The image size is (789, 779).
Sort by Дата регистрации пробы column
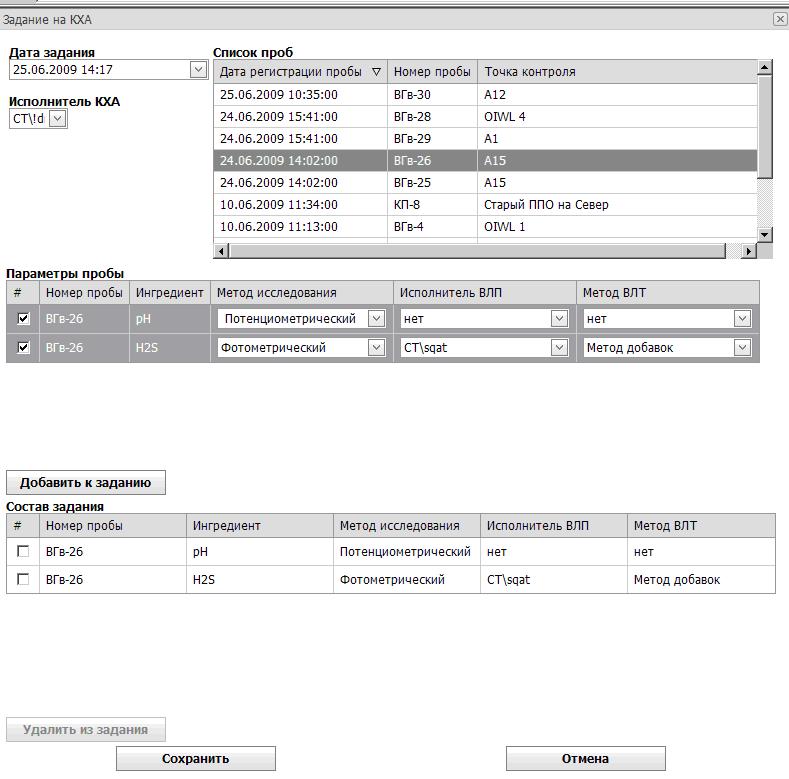click(300, 72)
